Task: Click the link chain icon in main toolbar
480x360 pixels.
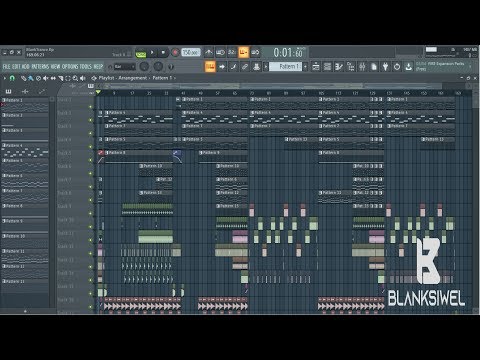Action: [245, 67]
